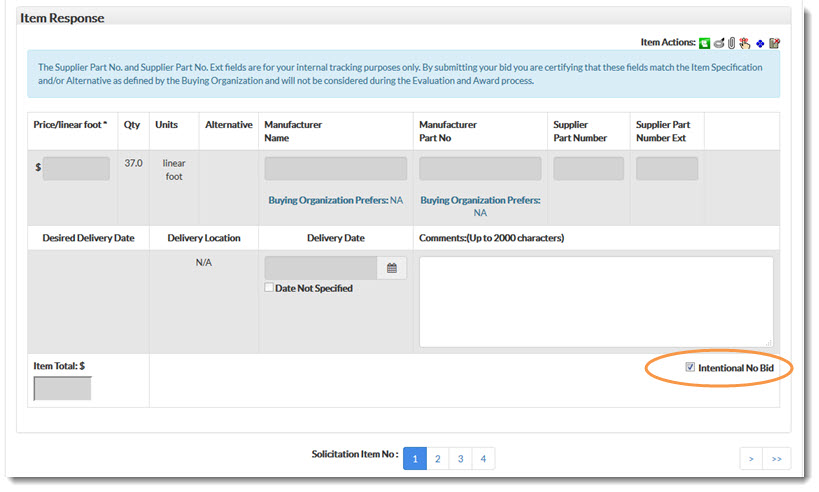The height and width of the screenshot is (492, 819).
Task: Click the 'Item Actions:' label
Action: (668, 42)
